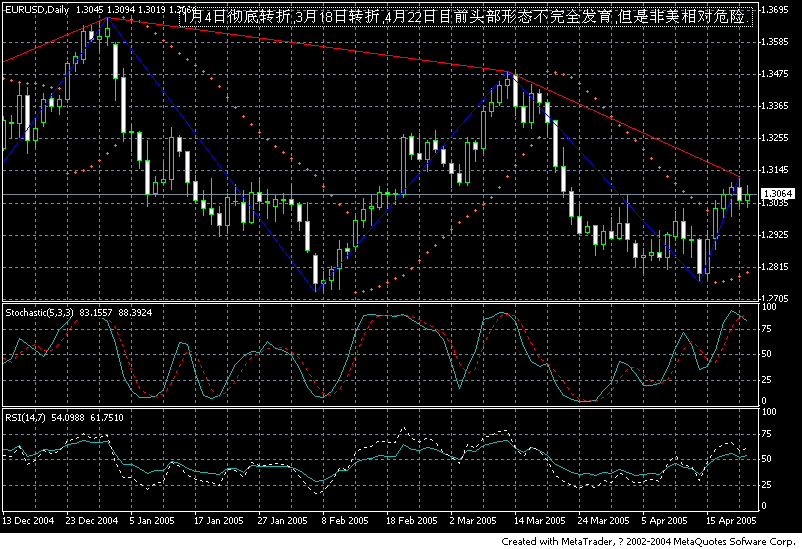
Task: Click the 15 Apr 2005 date label
Action: (x=730, y=520)
